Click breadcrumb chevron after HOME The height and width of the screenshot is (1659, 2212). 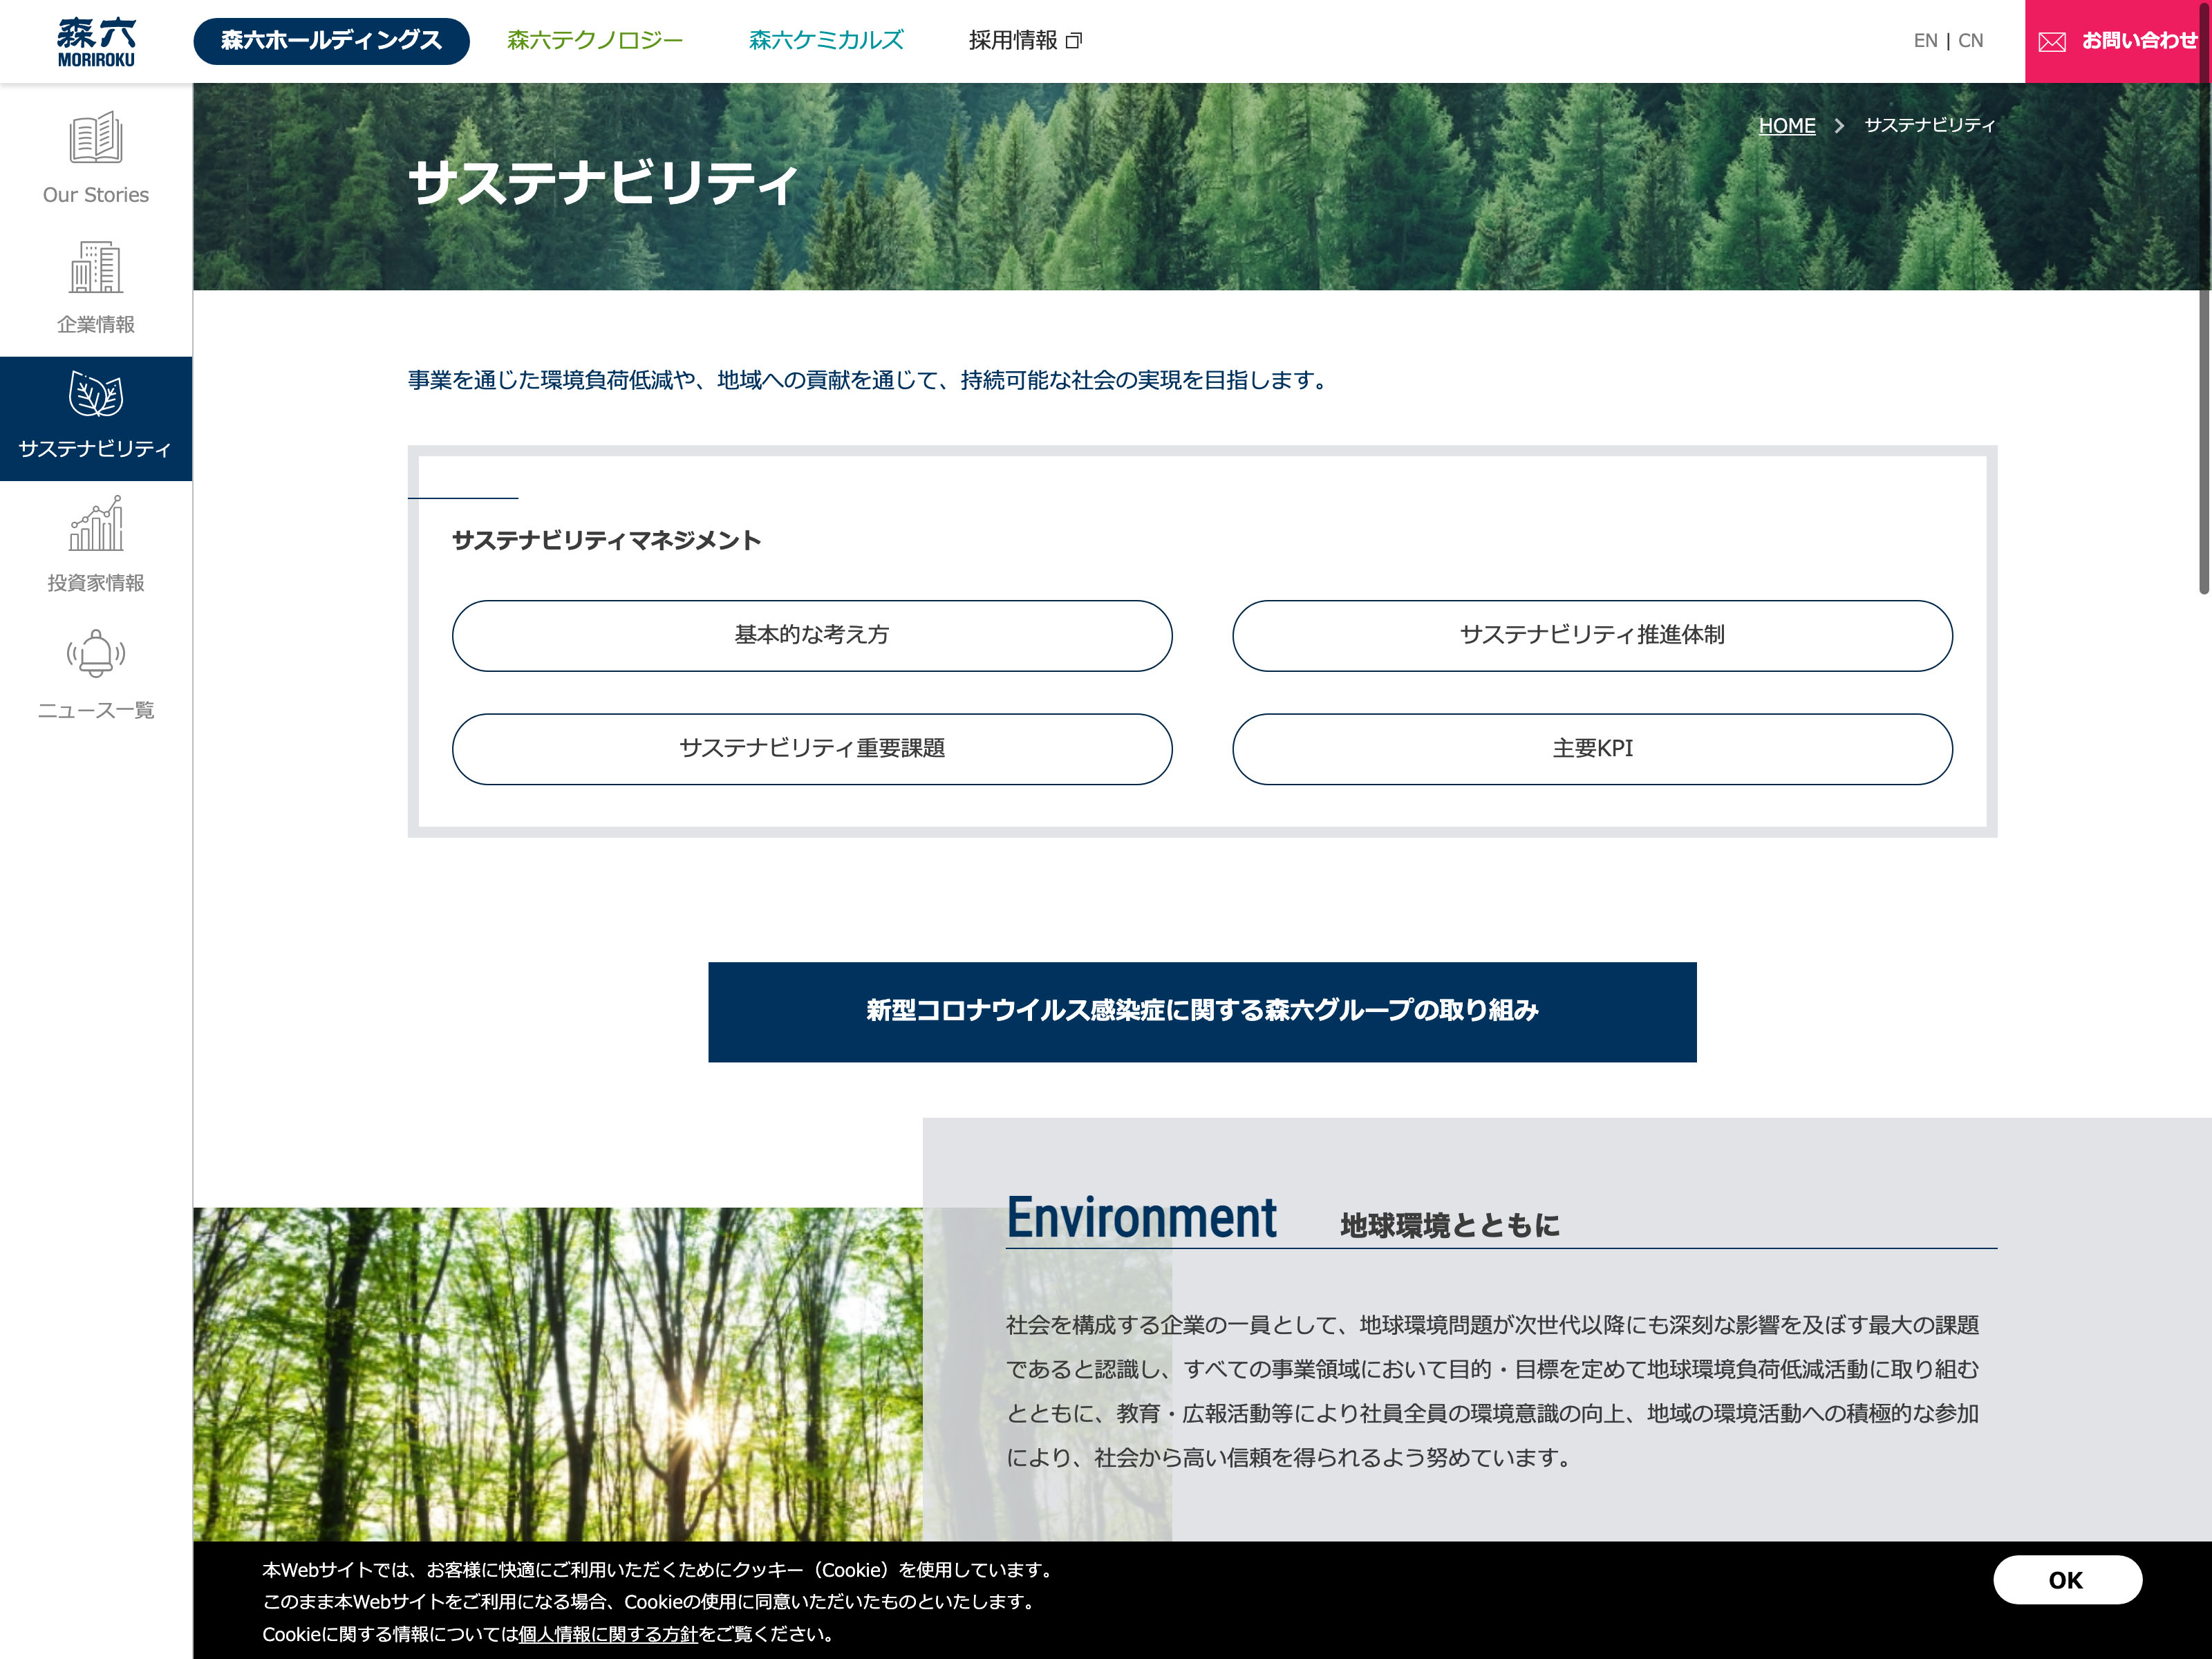[x=1839, y=126]
